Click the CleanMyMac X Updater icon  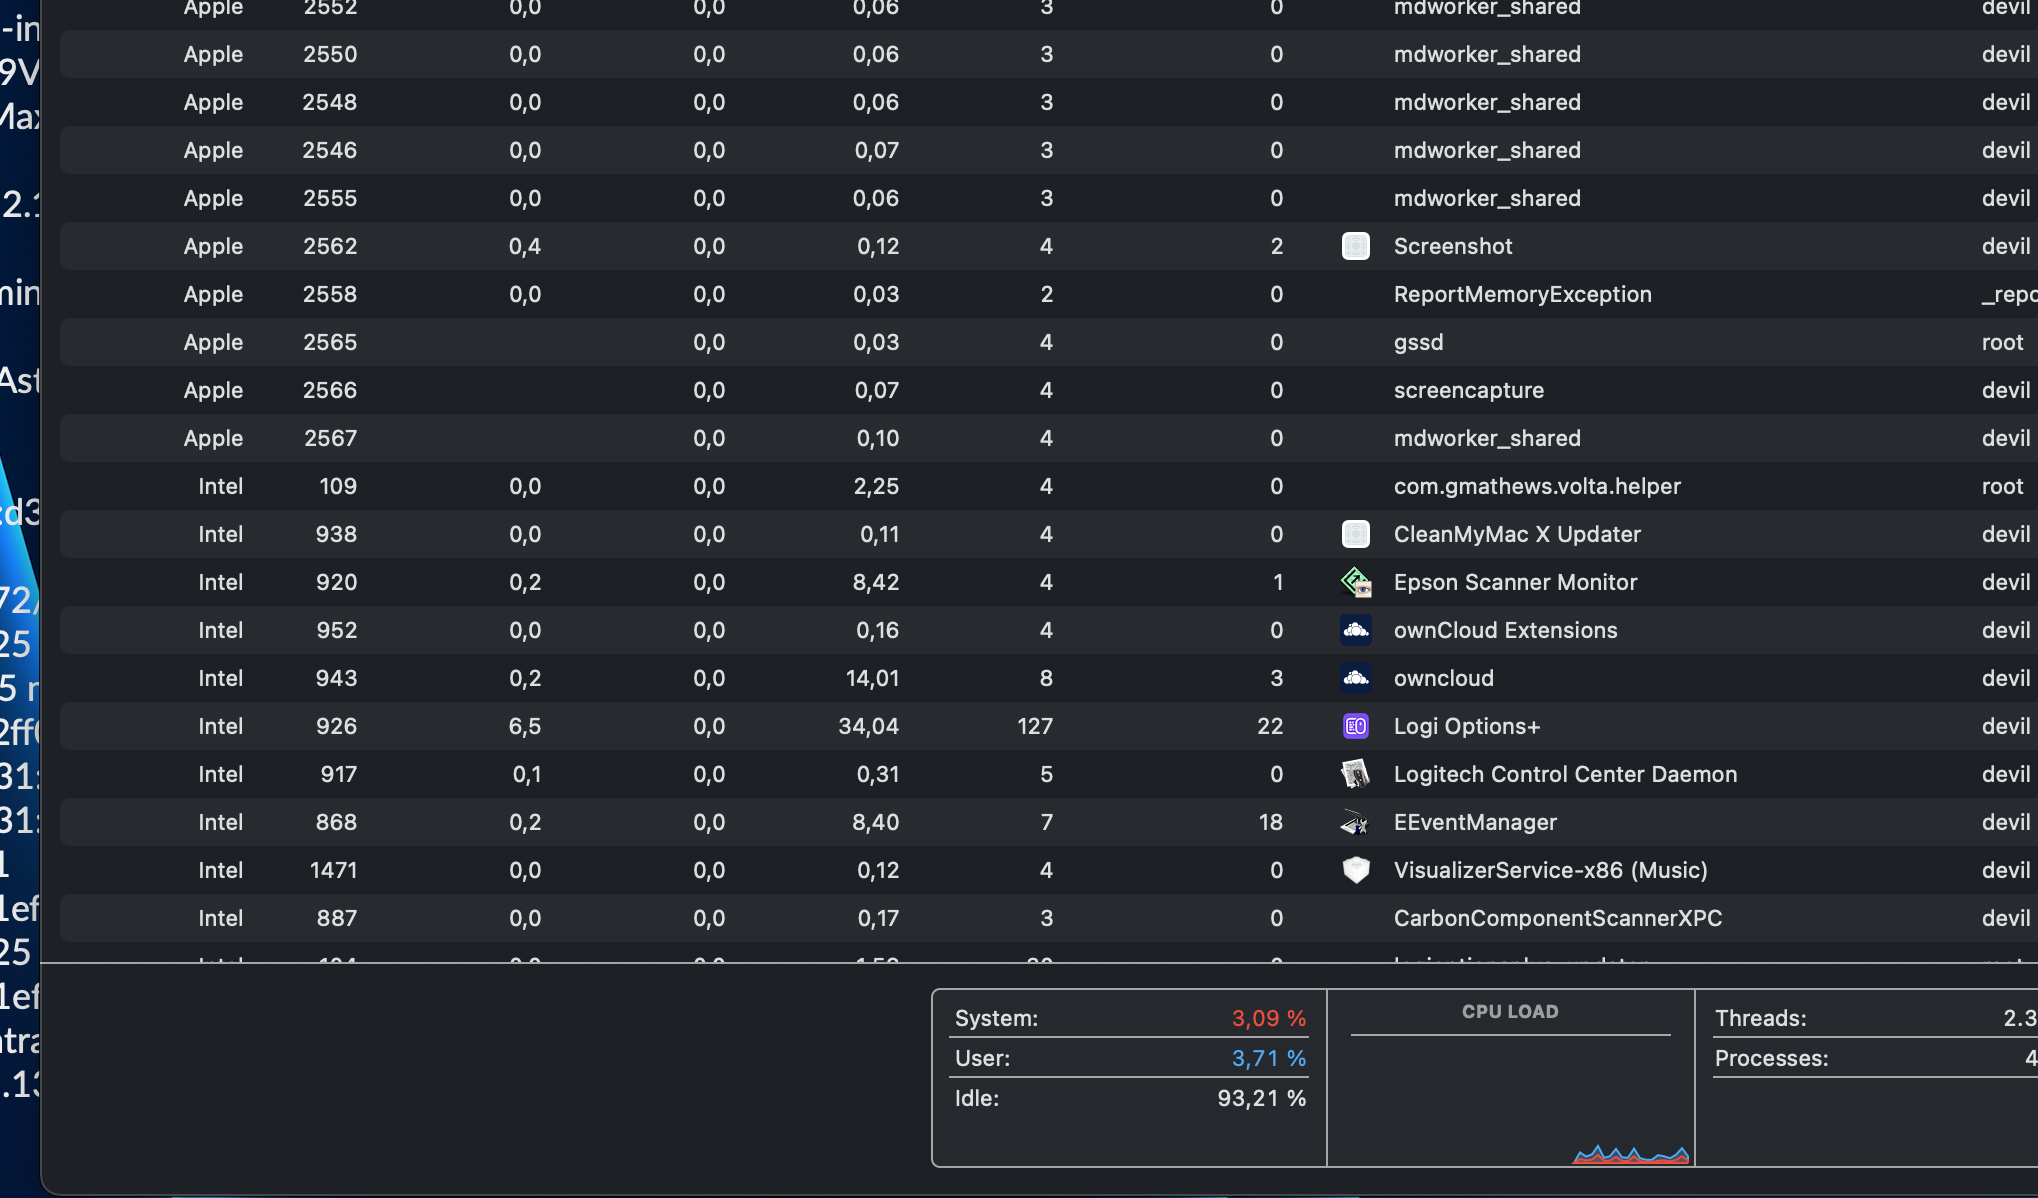click(x=1355, y=534)
